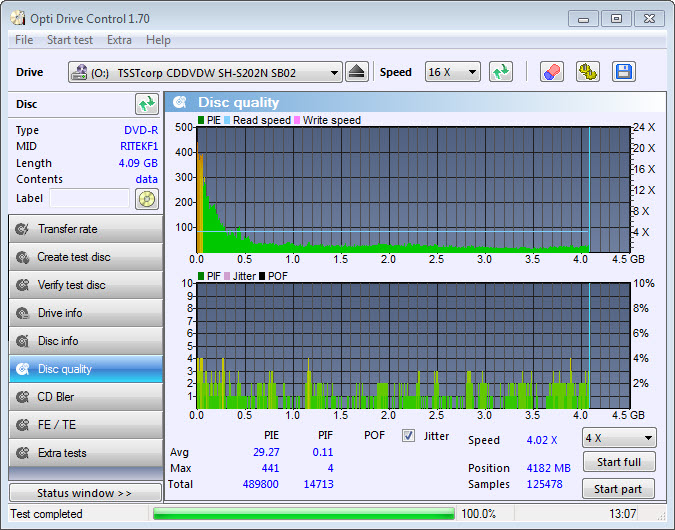Click the eject disc tray icon
This screenshot has height=530, width=675.
(x=356, y=72)
